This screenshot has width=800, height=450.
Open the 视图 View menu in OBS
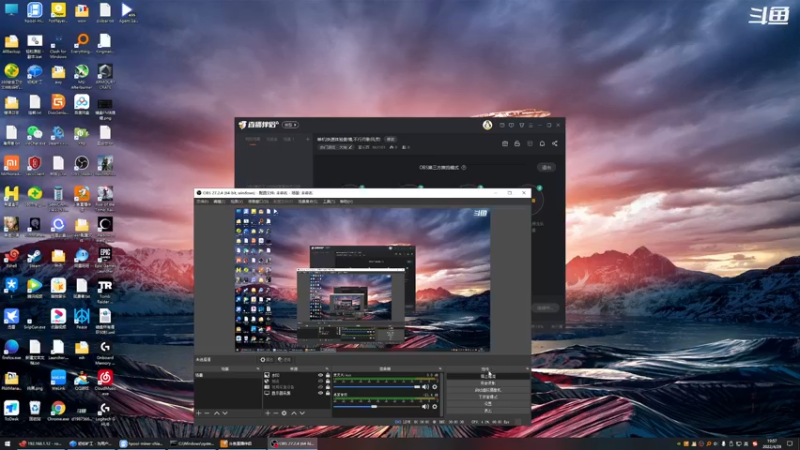tap(236, 202)
